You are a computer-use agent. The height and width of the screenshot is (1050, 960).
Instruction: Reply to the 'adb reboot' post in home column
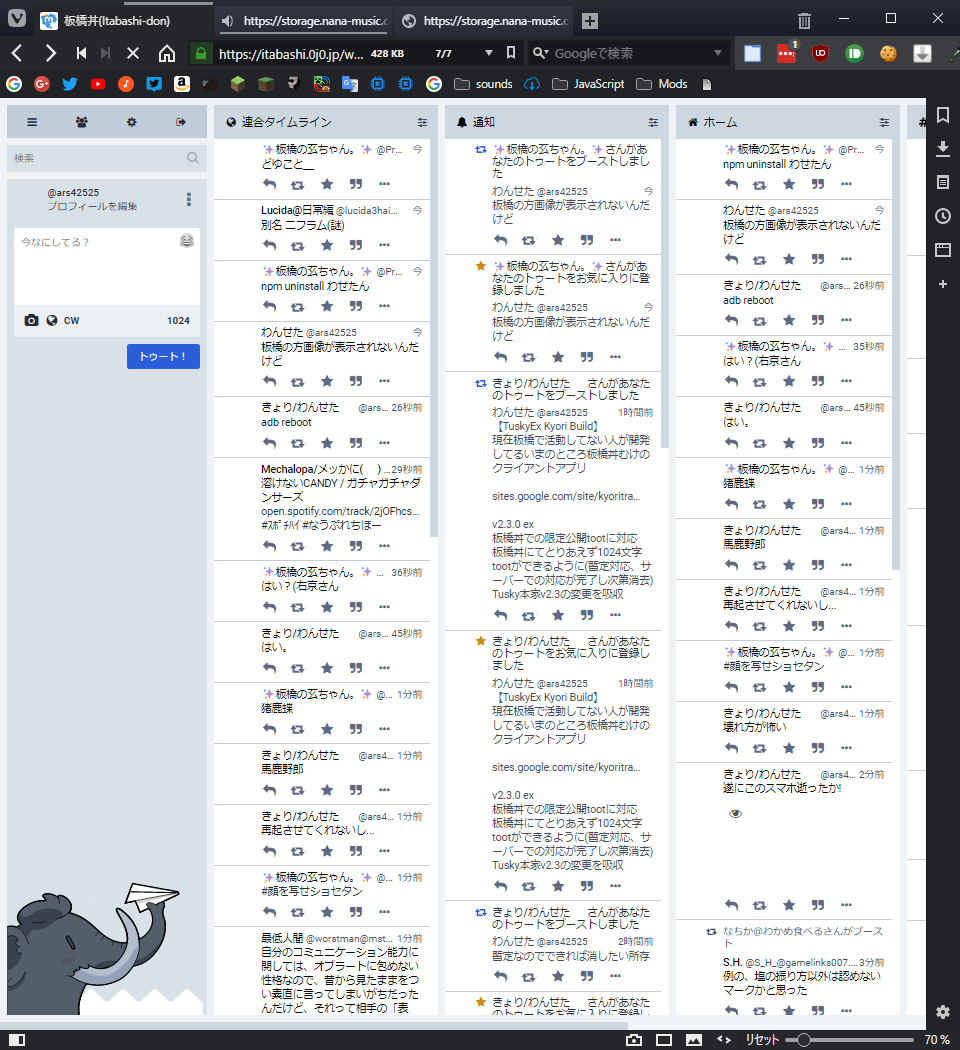[x=731, y=320]
